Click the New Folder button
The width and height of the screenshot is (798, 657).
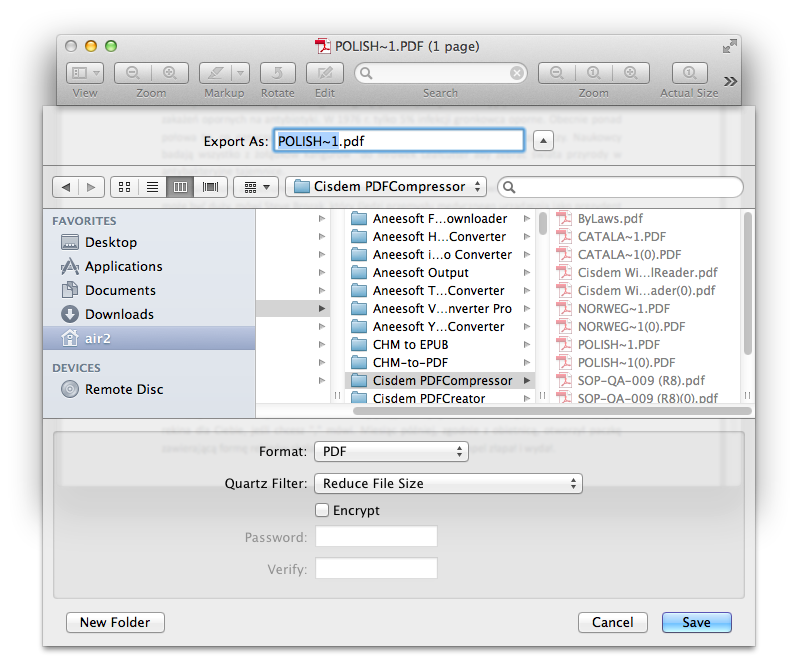(115, 622)
